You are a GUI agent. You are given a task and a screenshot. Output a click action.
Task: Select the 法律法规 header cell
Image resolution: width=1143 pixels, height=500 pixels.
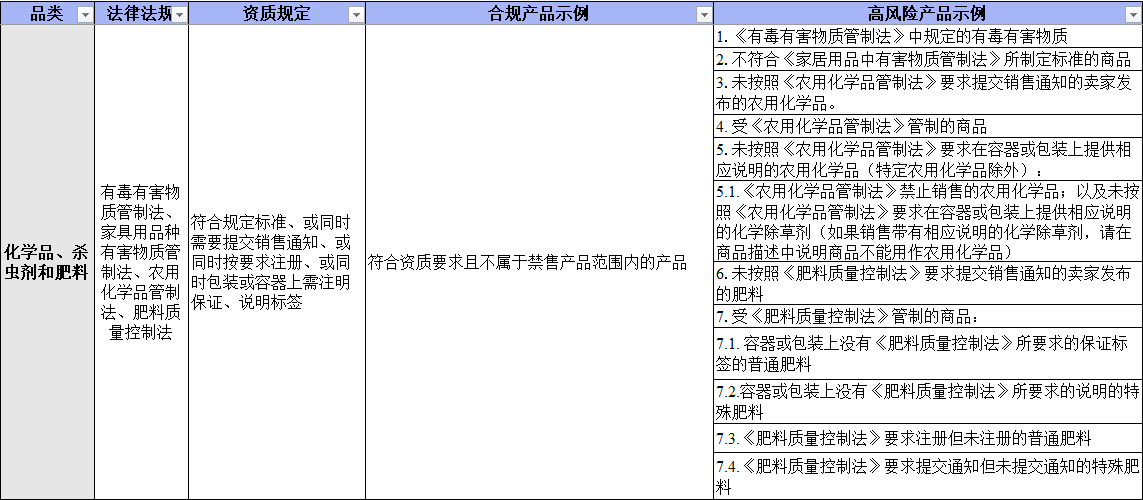141,14
